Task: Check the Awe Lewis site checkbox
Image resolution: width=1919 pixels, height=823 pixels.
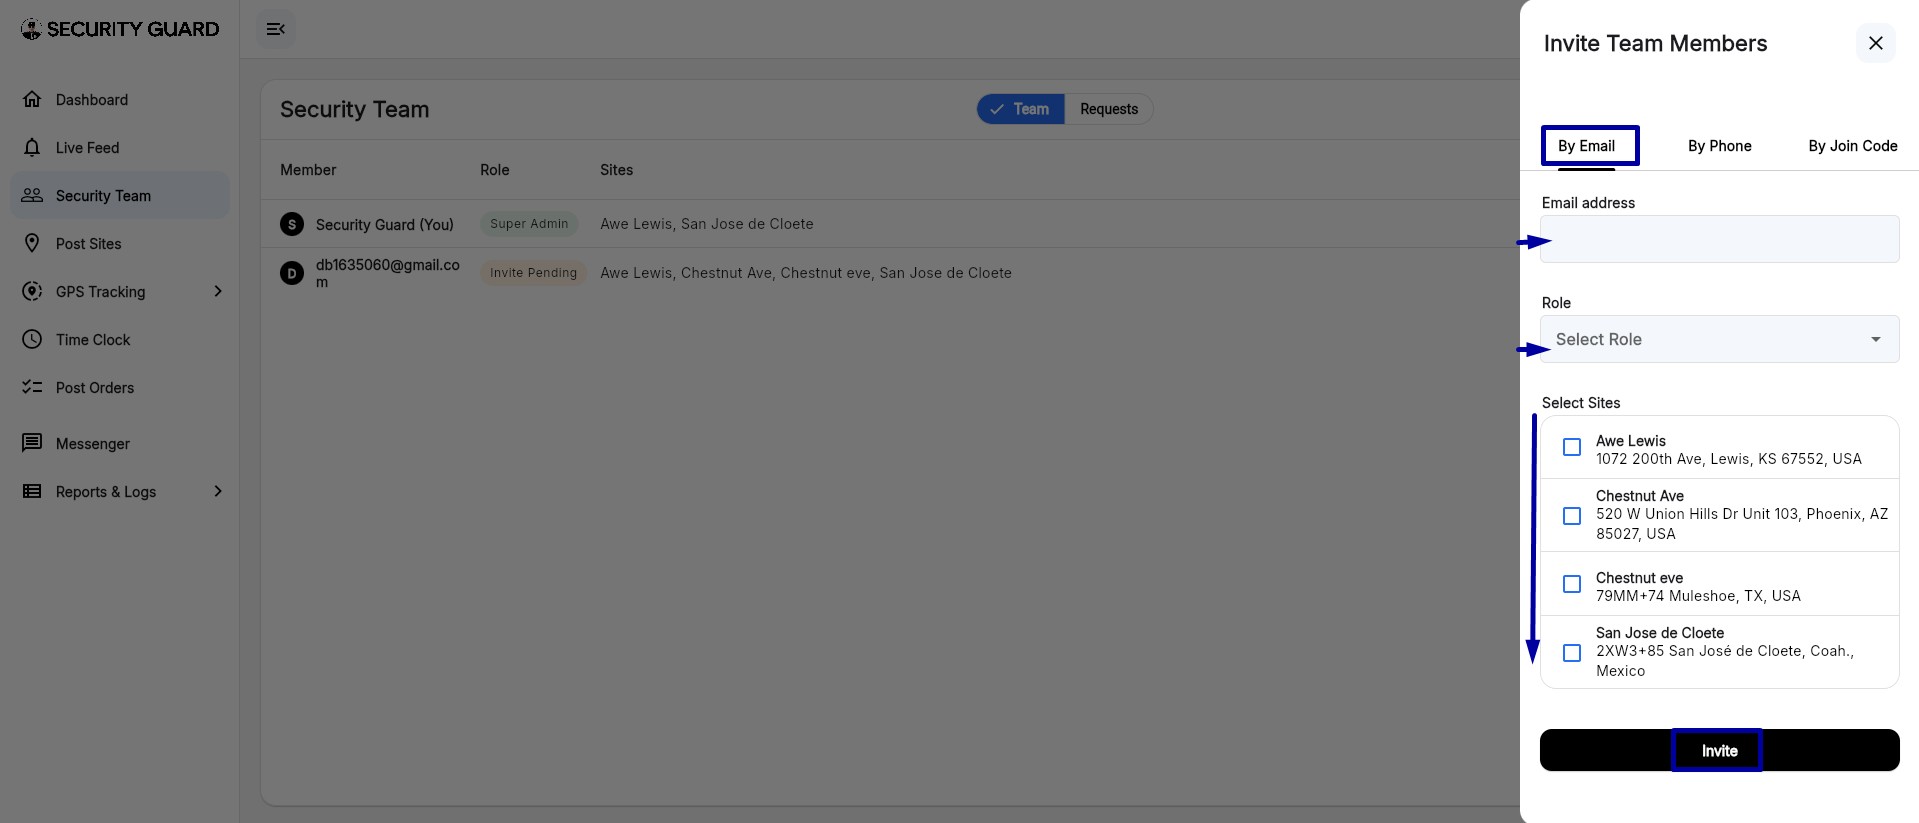Action: (x=1572, y=447)
